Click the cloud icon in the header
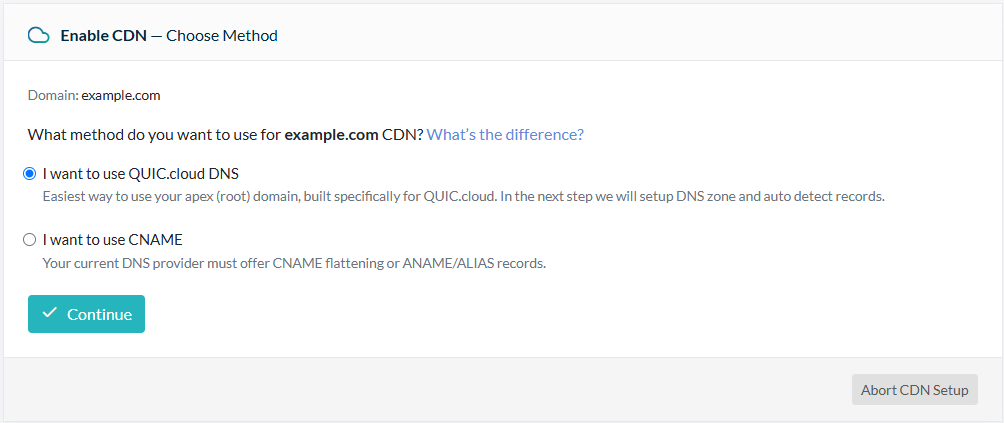Viewport: 1004px width, 423px height. (x=39, y=35)
